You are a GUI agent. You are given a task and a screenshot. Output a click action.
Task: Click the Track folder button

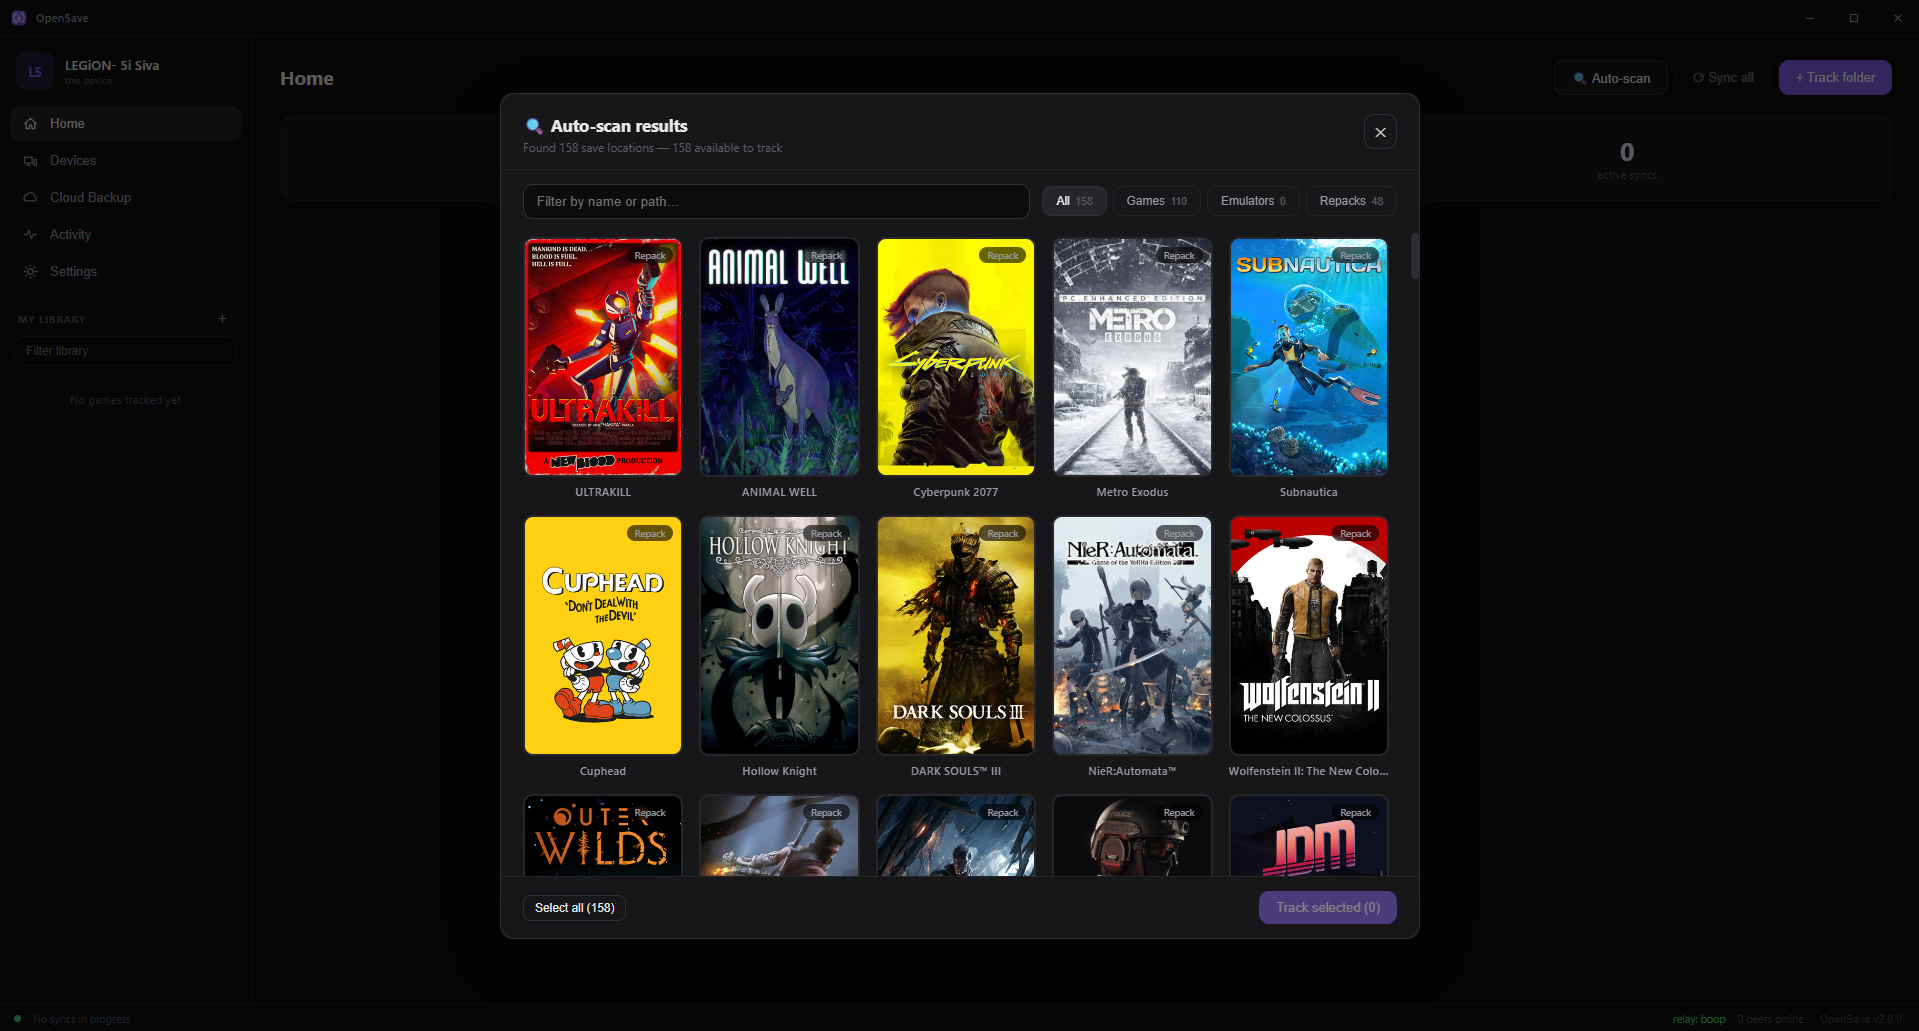tap(1835, 78)
